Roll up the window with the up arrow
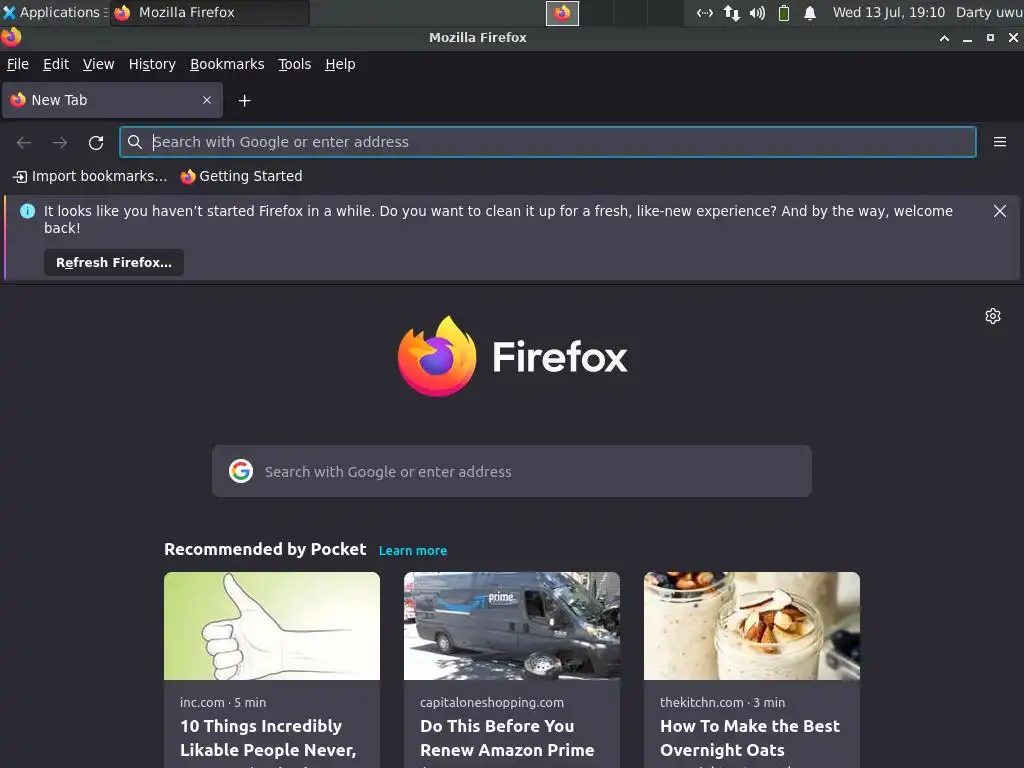 [944, 38]
